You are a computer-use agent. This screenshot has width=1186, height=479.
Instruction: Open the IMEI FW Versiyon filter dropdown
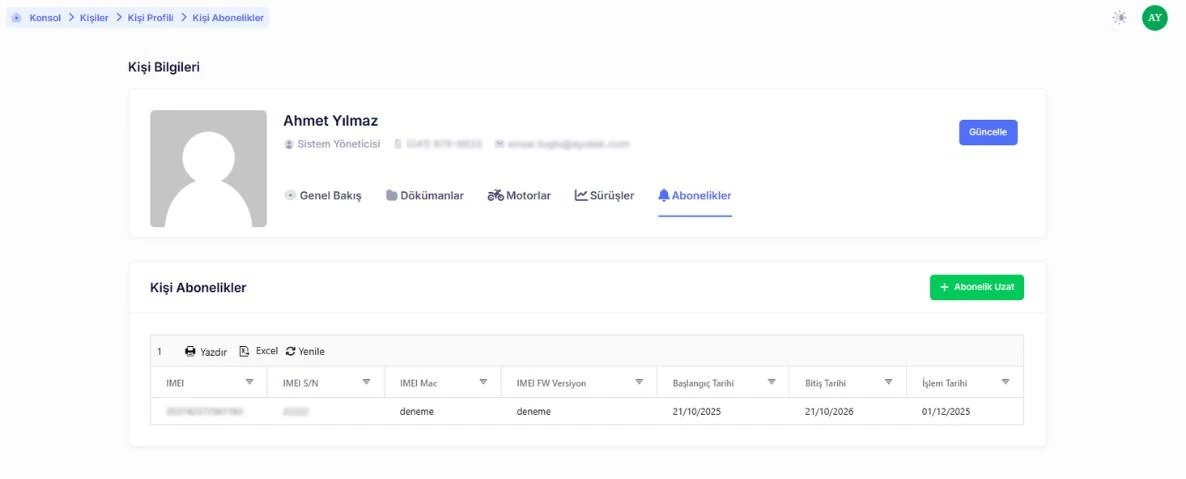[639, 382]
